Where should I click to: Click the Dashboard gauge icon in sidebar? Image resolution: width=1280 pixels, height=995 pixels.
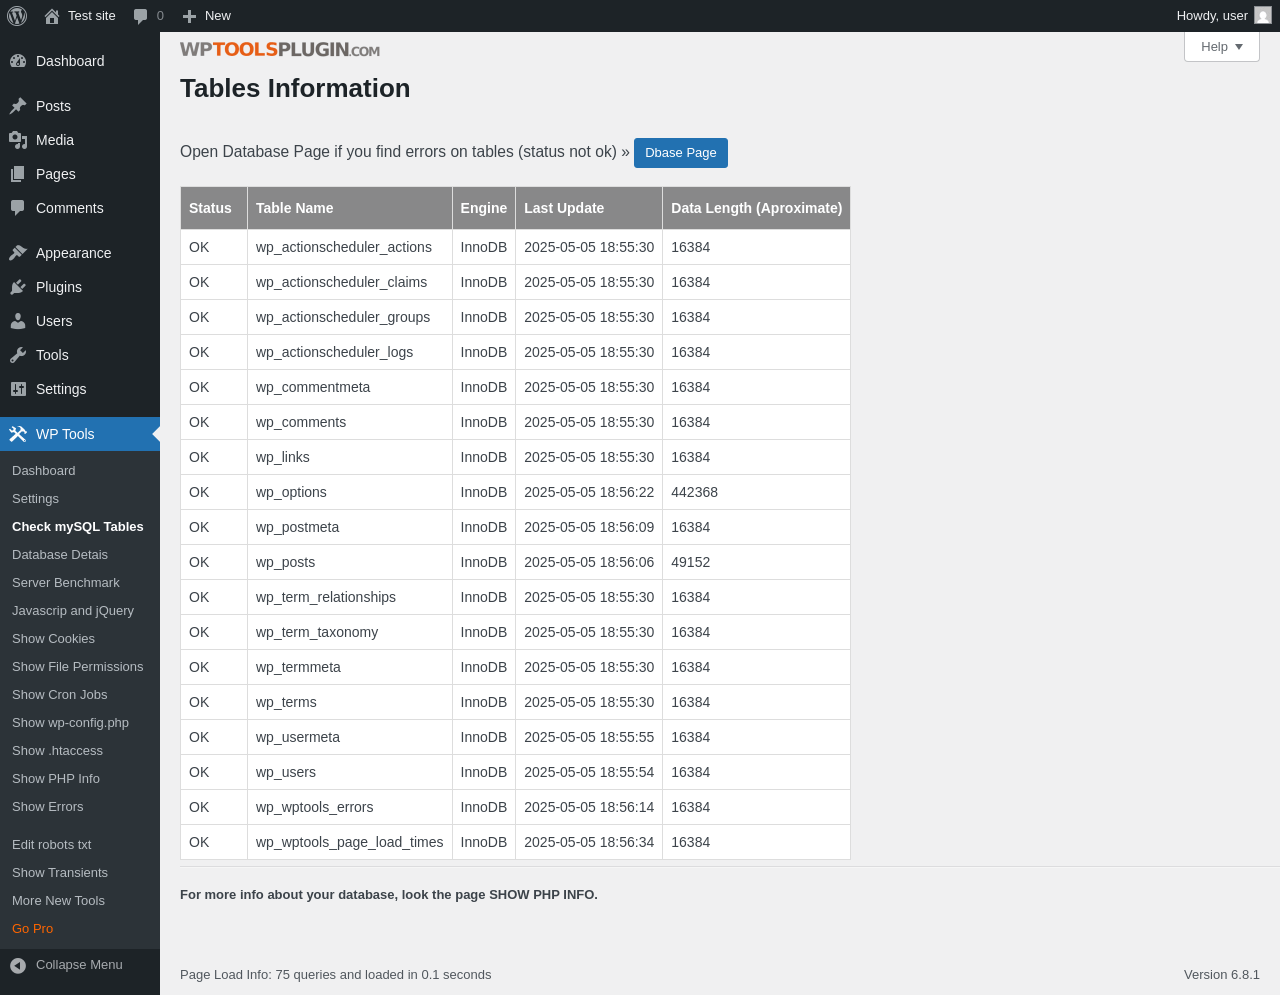pos(18,61)
